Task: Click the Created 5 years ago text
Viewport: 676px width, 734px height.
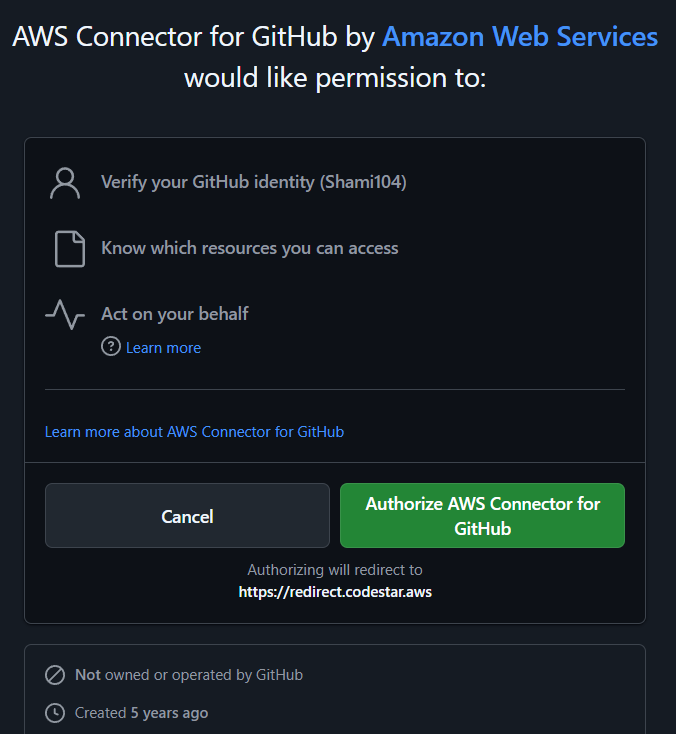Action: pos(141,713)
